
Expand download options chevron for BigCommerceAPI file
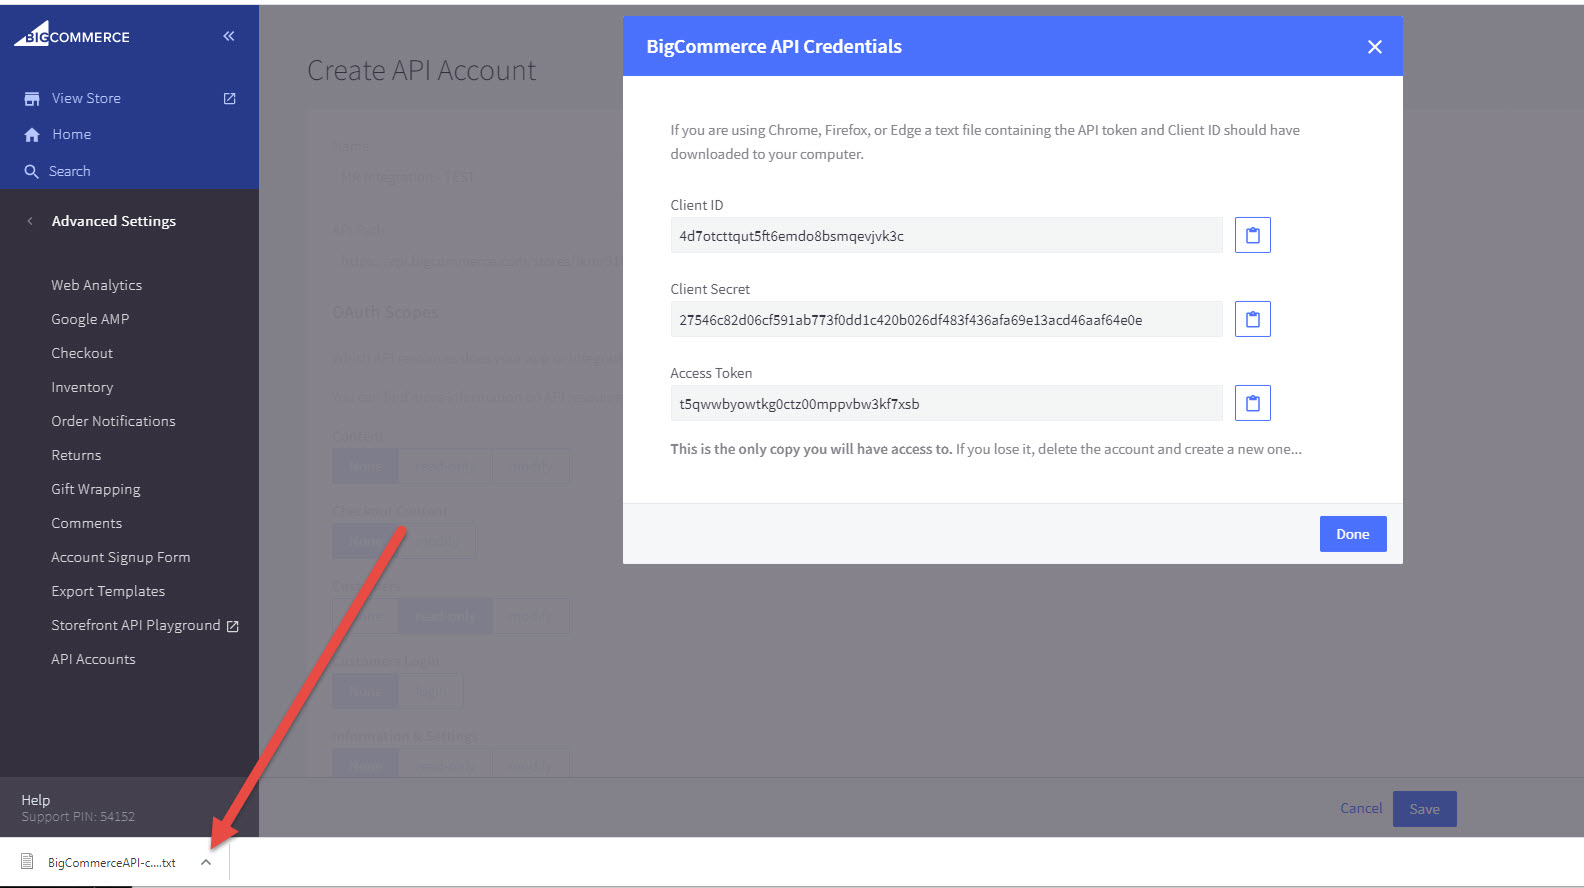tap(206, 862)
